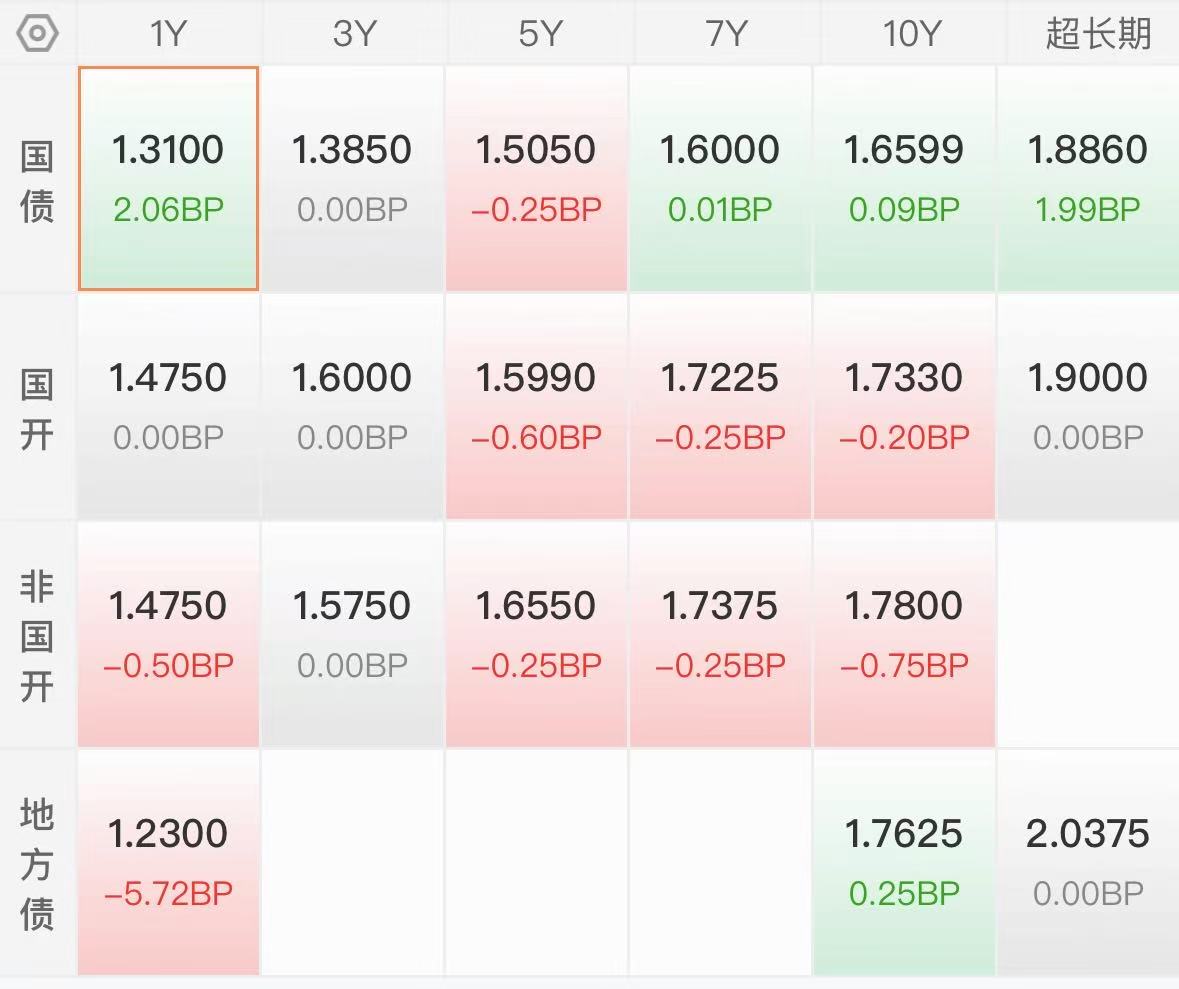Open 非国开 10Y cell showing 1.7800
The height and width of the screenshot is (989, 1179).
[904, 634]
